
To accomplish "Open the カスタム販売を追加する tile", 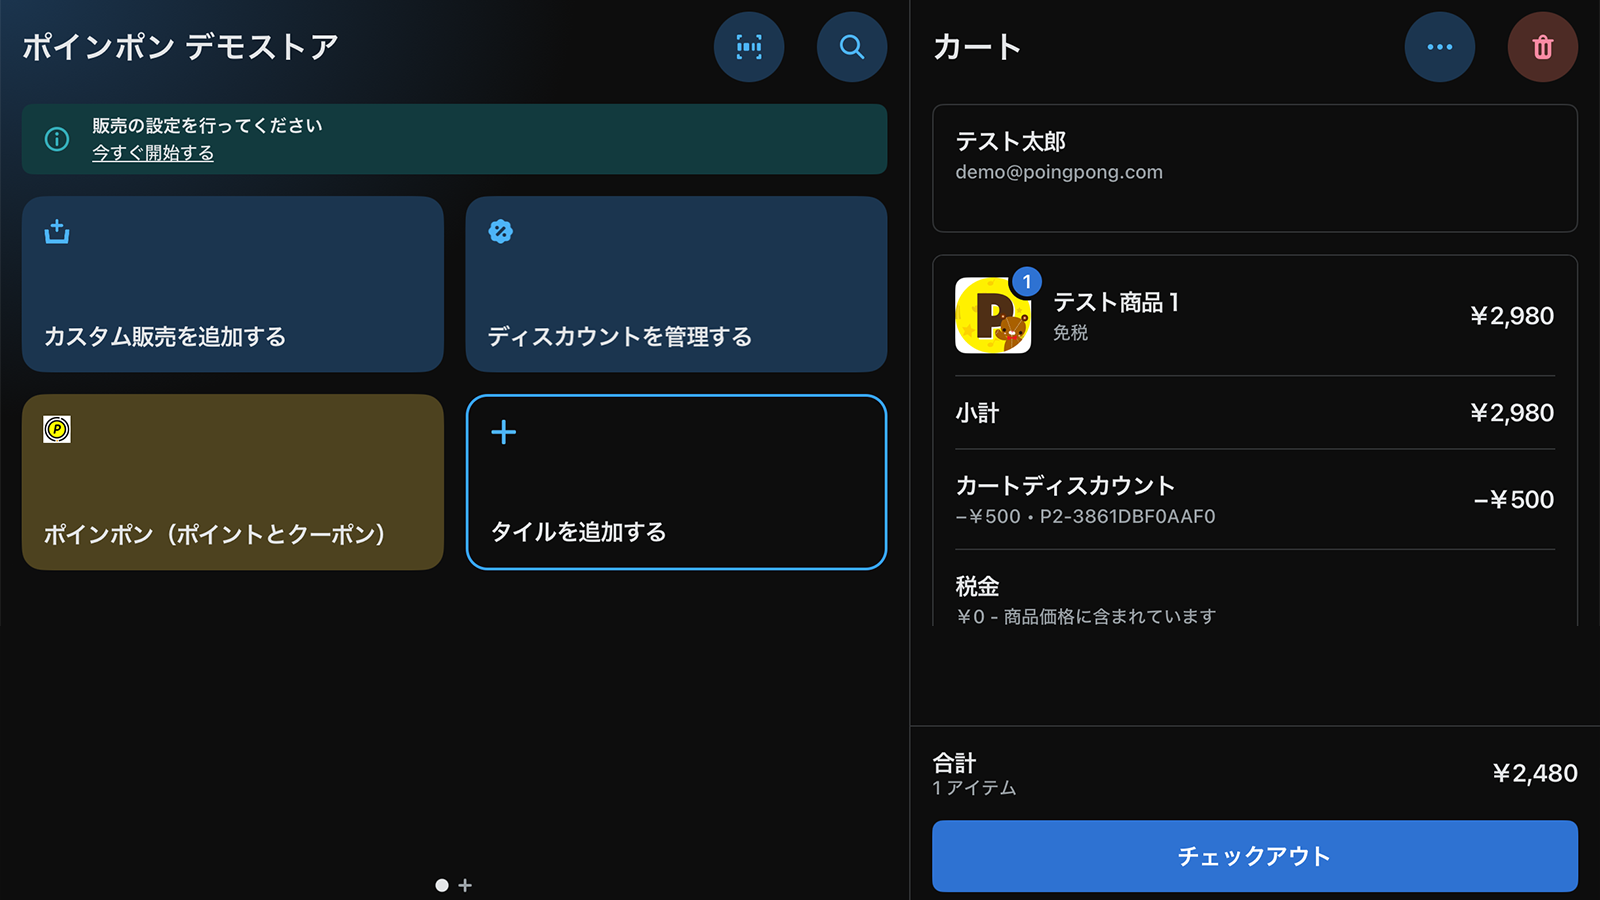I will point(233,284).
